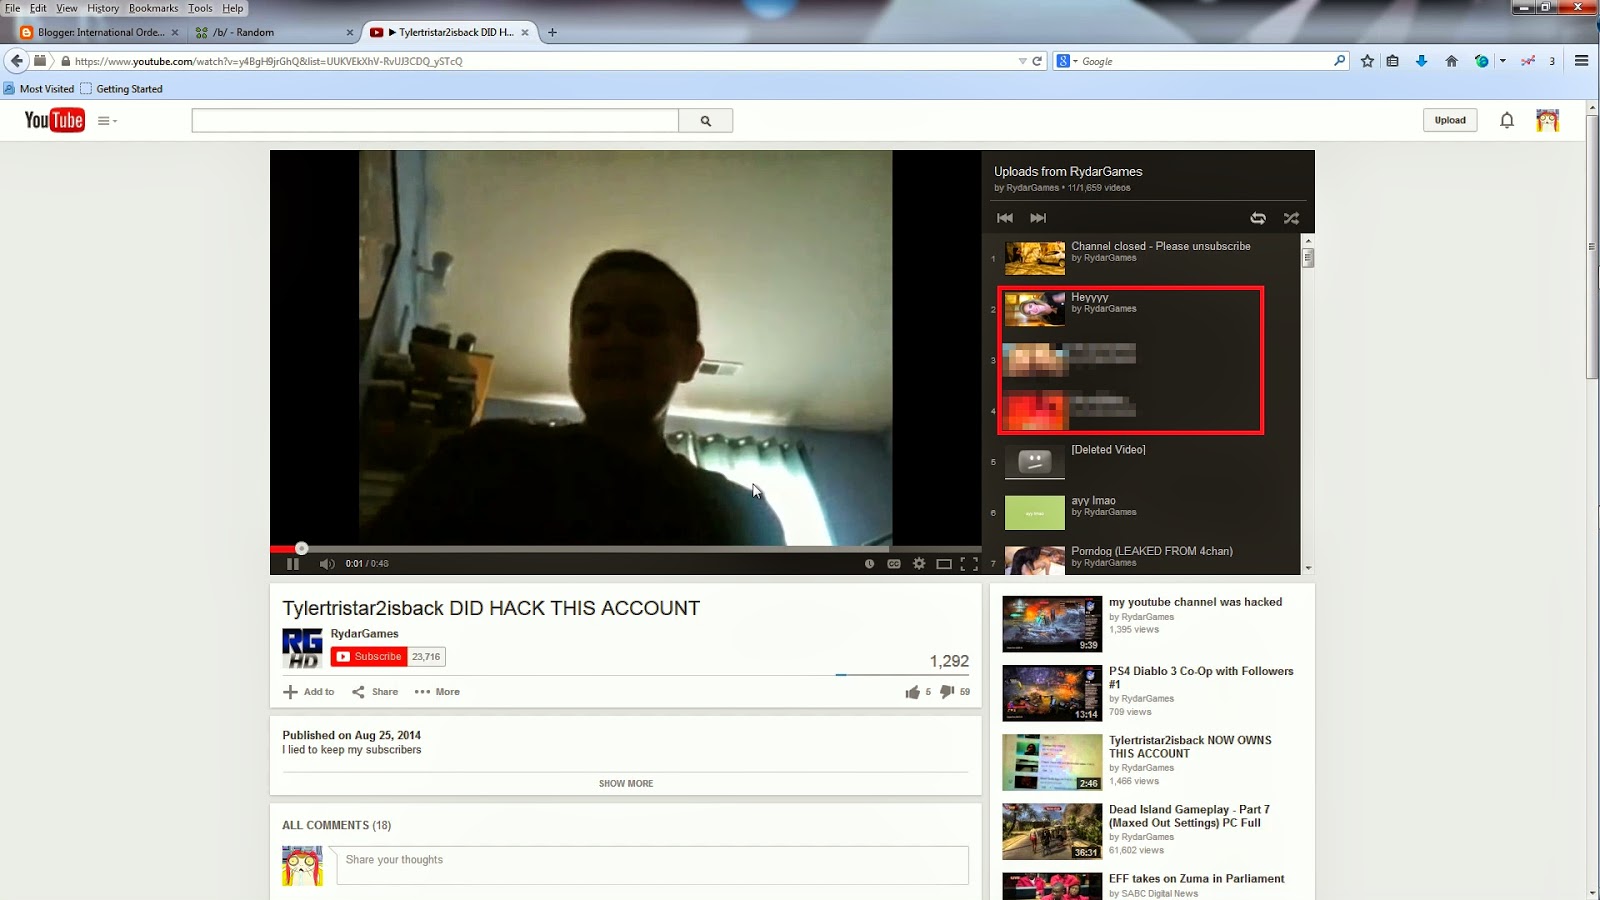Subscribe to RydarGames channel

[369, 657]
